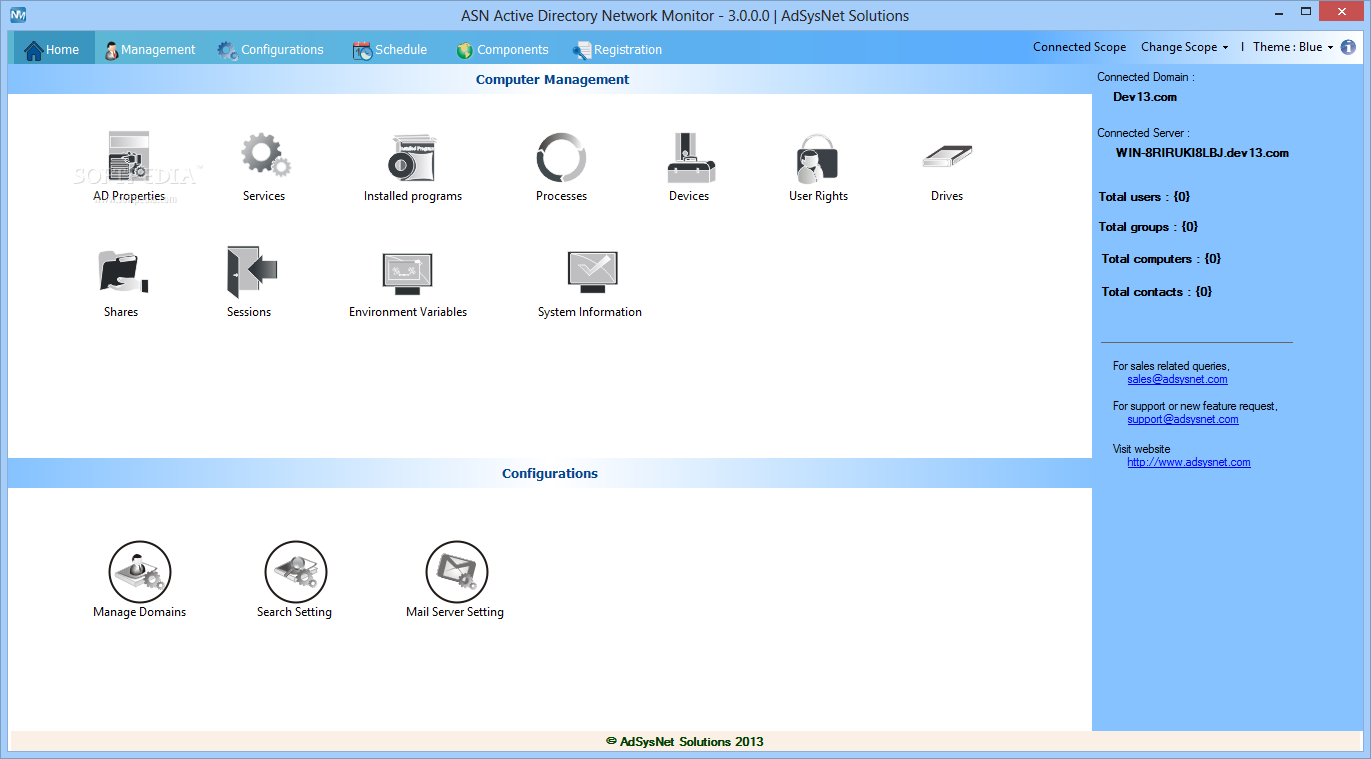Click the Services text label
Viewport: 1371px width, 759px height.
[264, 196]
